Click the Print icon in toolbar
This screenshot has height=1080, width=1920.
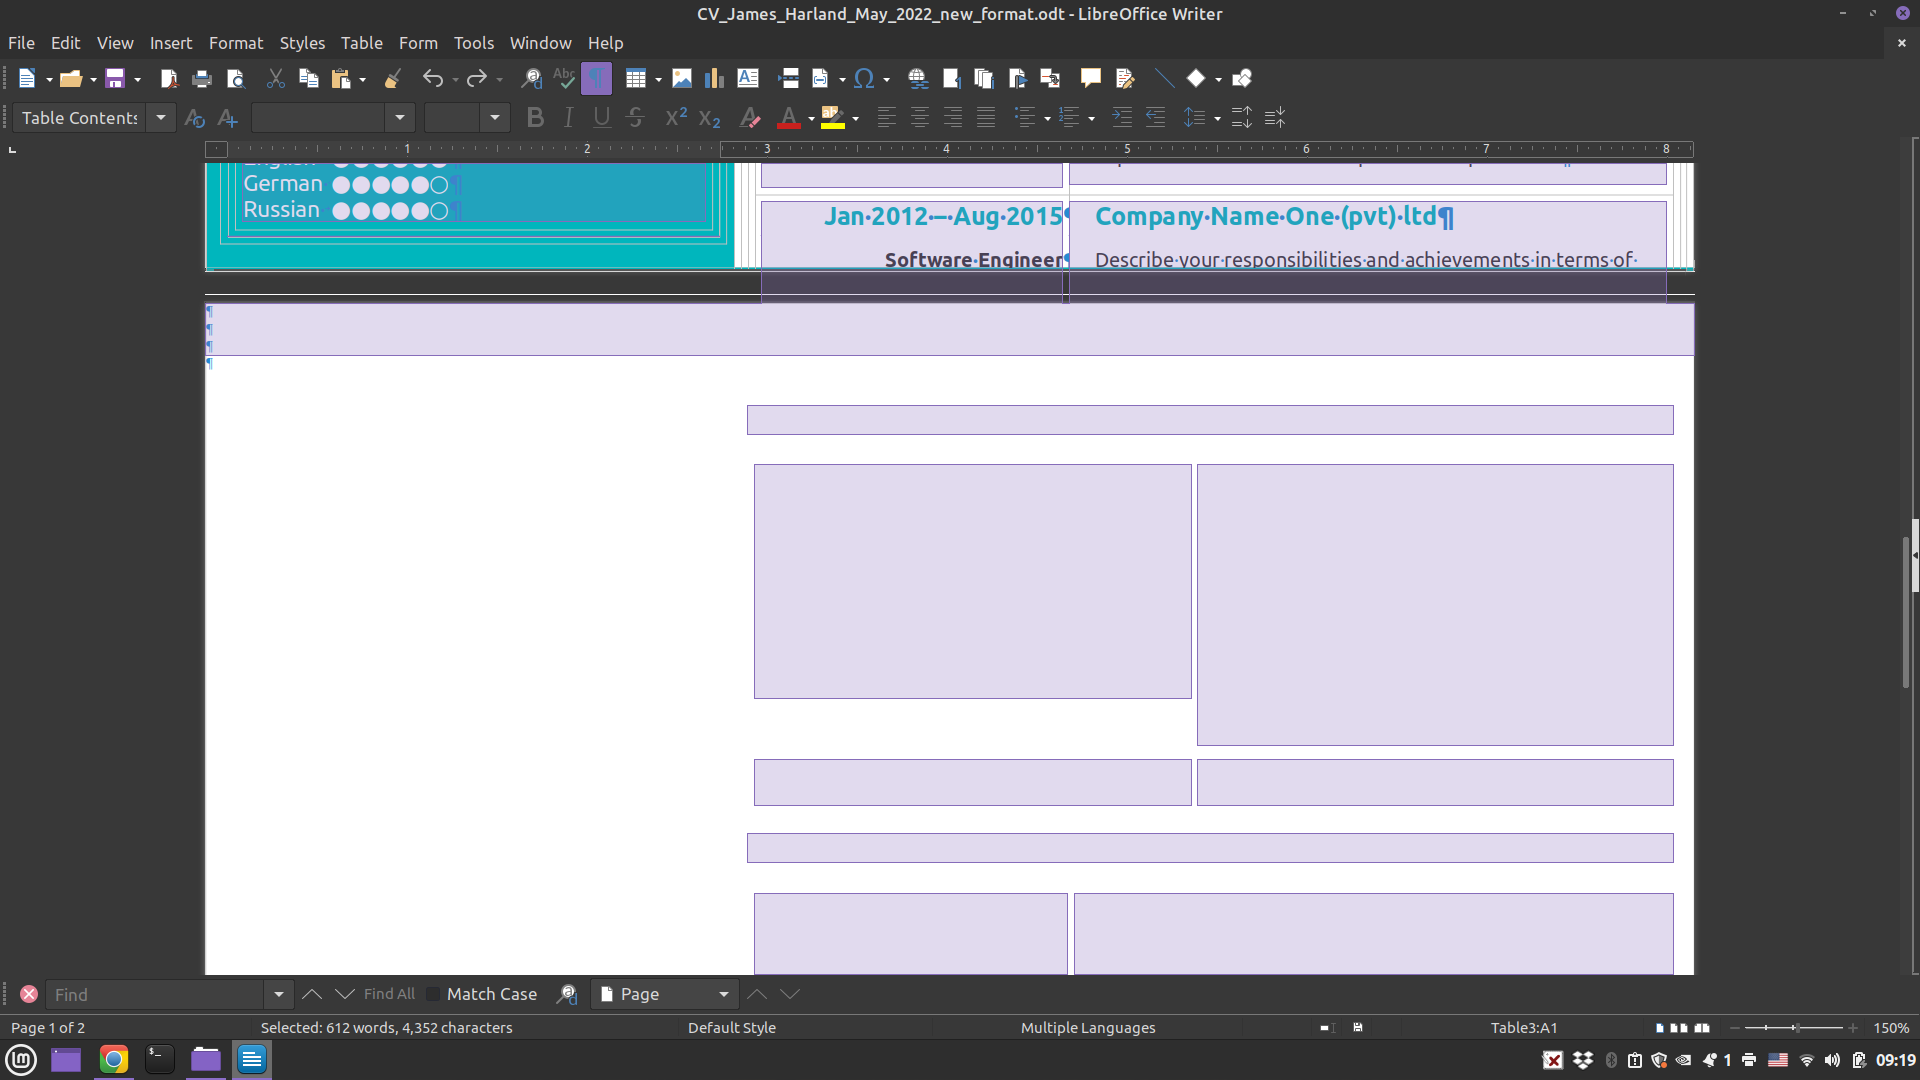pos(202,78)
